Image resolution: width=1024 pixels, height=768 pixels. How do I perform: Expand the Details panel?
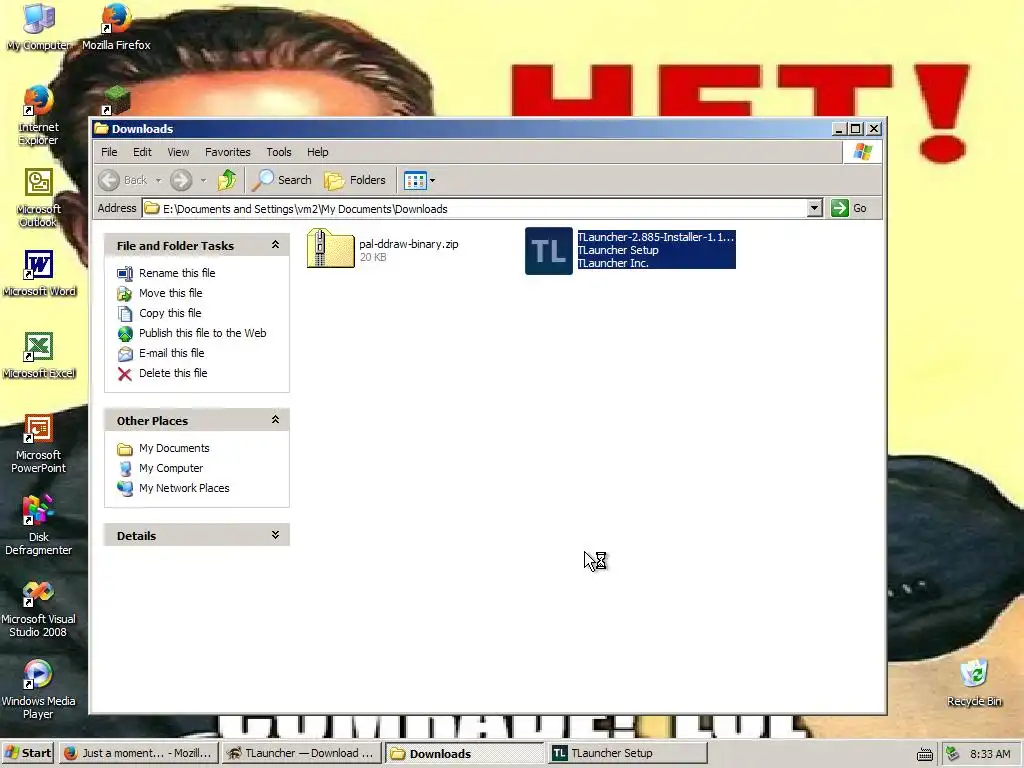coord(275,535)
